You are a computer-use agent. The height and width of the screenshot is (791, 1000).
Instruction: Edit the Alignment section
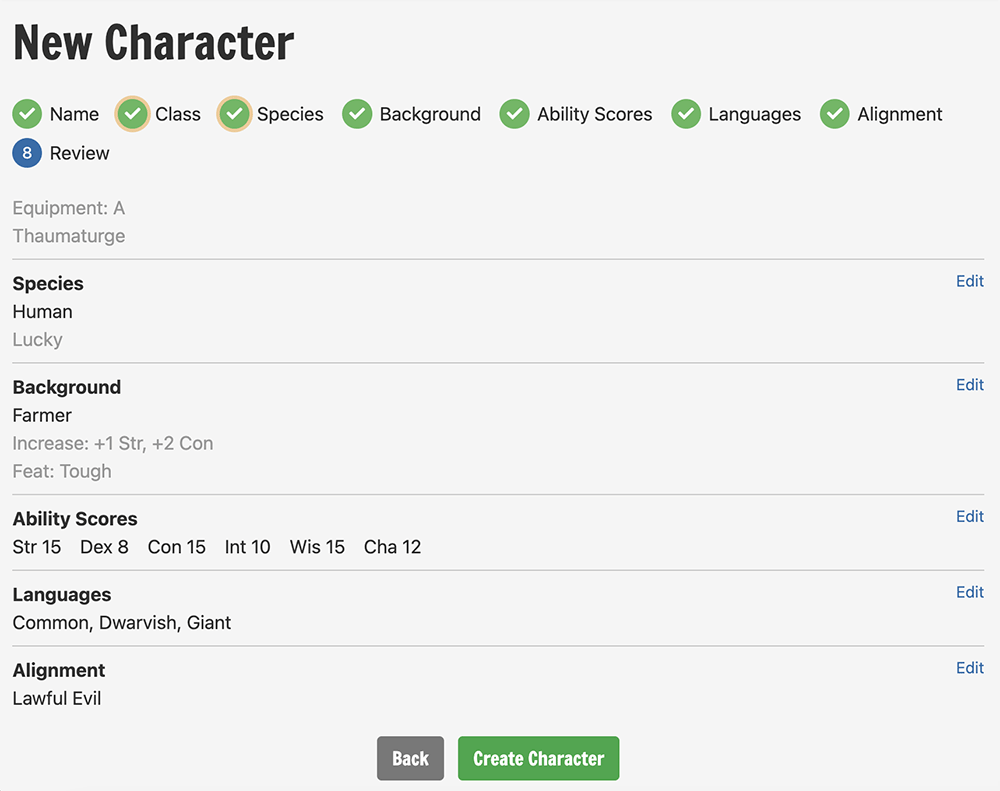click(x=970, y=668)
